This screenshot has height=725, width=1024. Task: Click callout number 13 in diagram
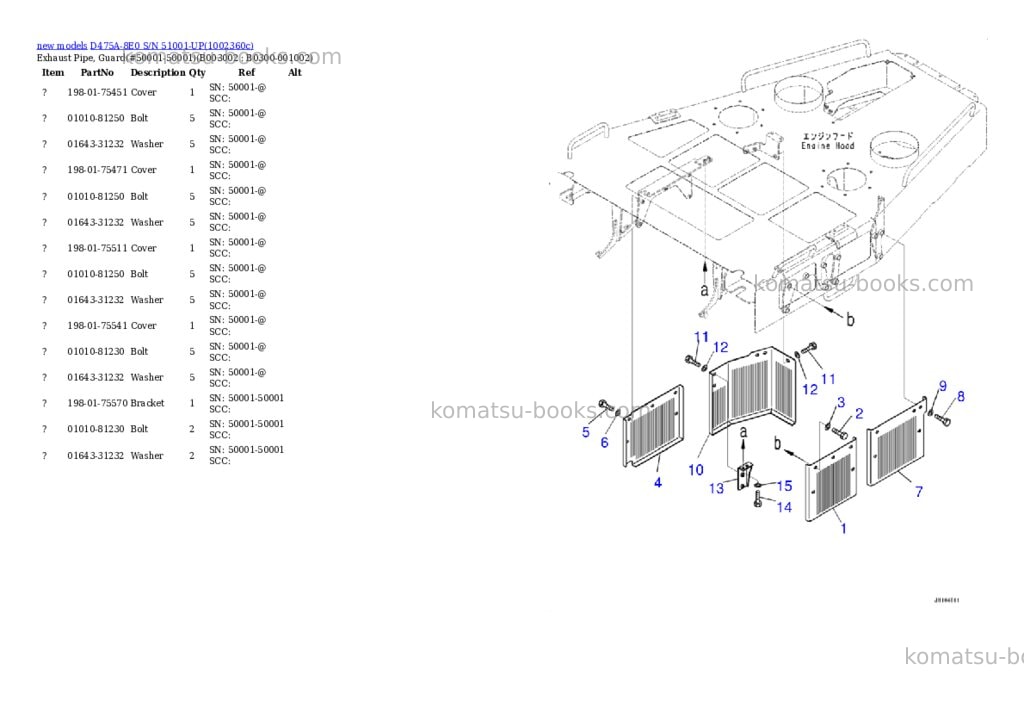tap(716, 489)
